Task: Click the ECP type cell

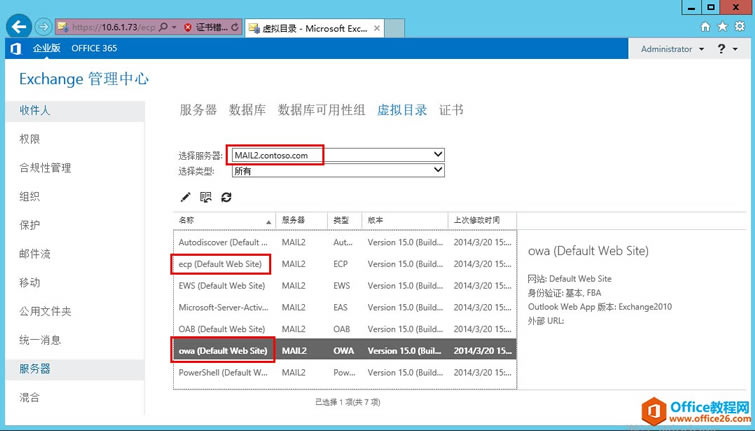Action: click(x=340, y=264)
